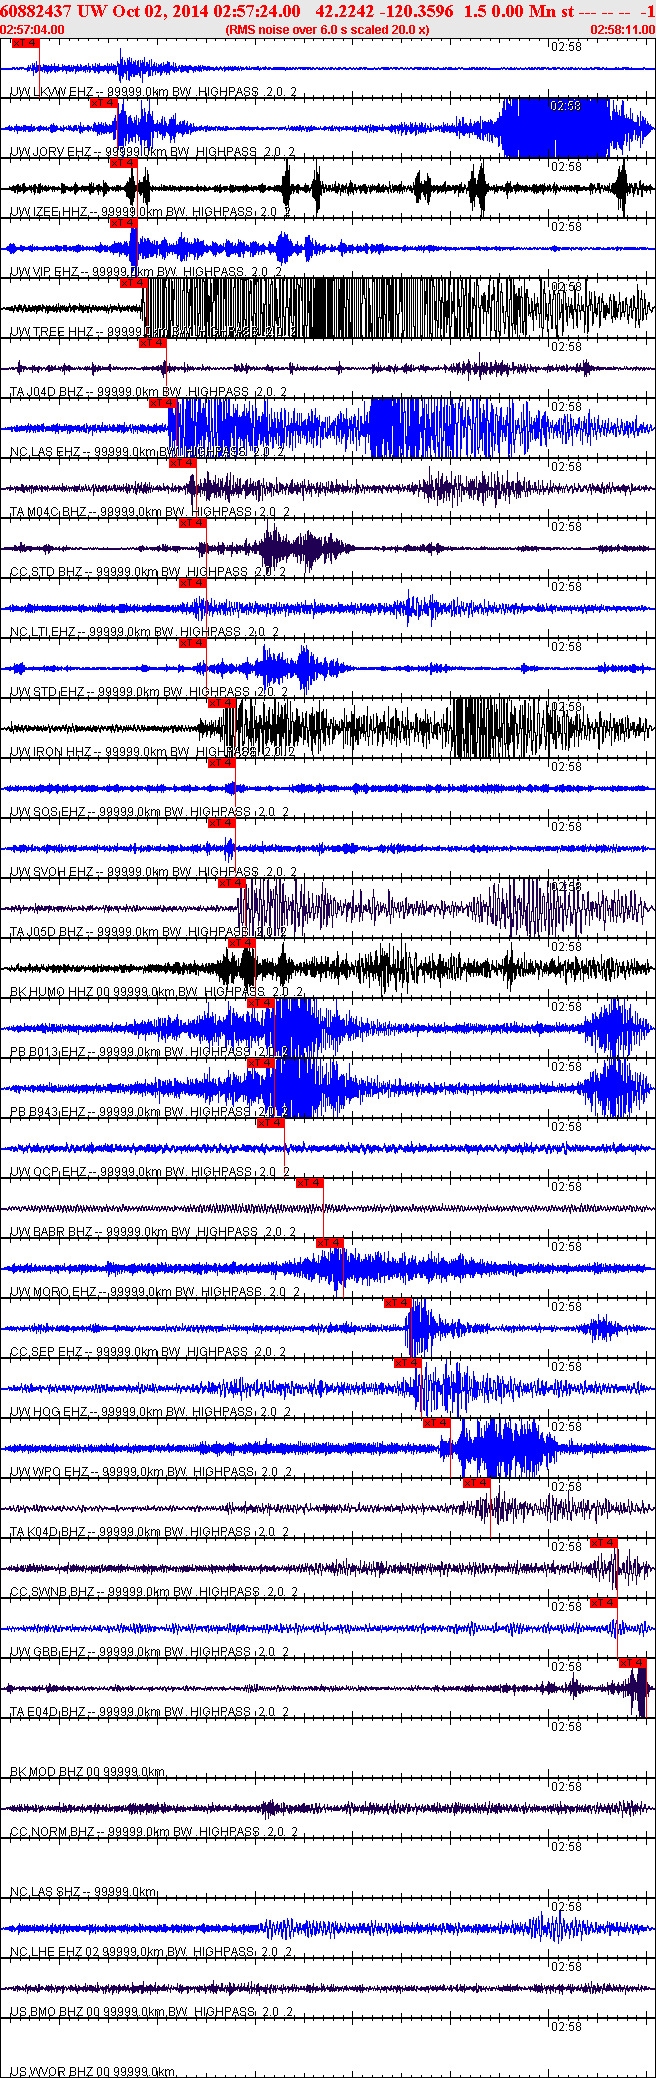
Task: Click the red pick marker on CC SWNB trace
Action: click(604, 1543)
